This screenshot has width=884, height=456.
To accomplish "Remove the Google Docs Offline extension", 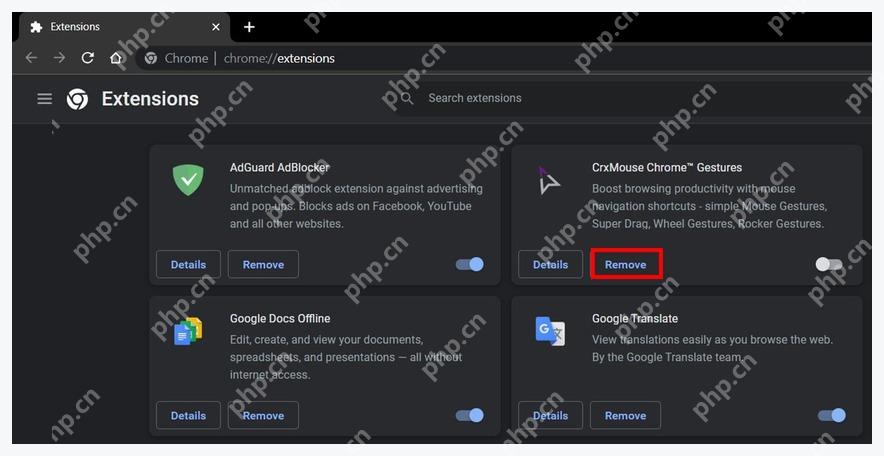I will [263, 415].
